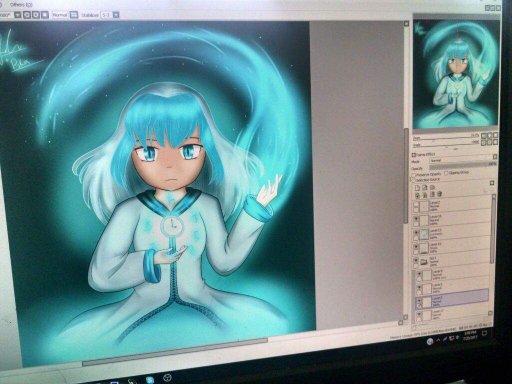The height and width of the screenshot is (384, 512).
Task: Flip the view horizontally next to Normal
Action: coord(74,15)
